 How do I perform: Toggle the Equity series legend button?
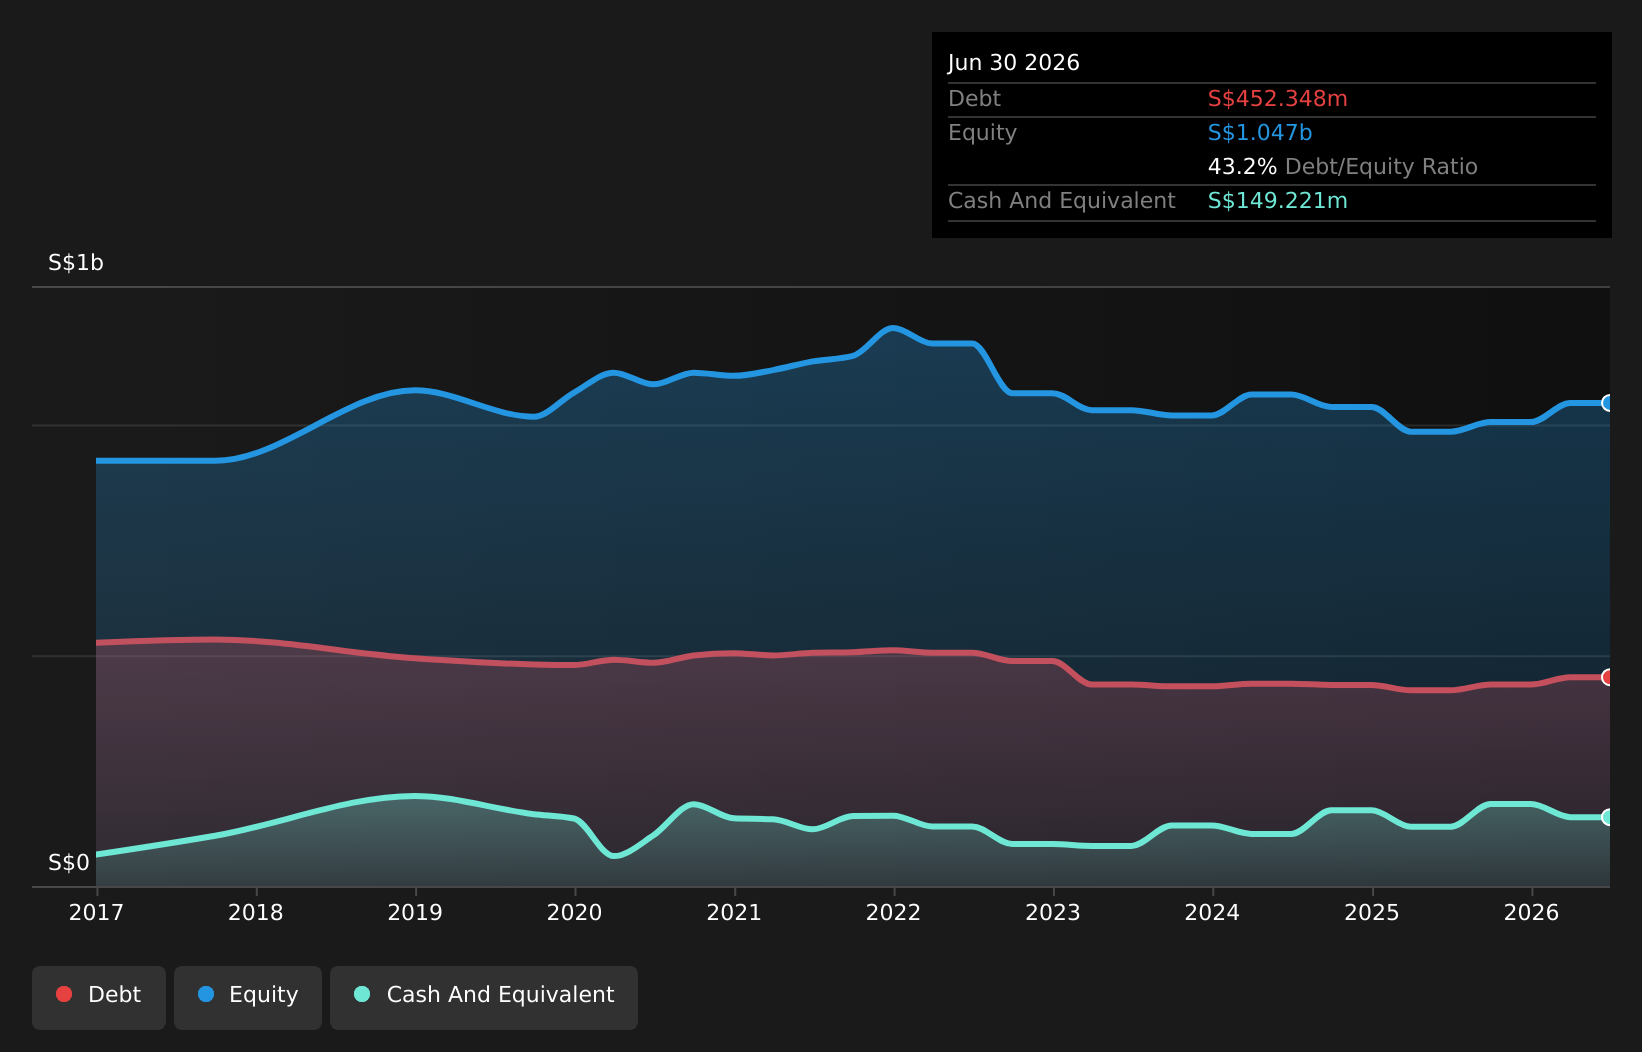coord(248,997)
